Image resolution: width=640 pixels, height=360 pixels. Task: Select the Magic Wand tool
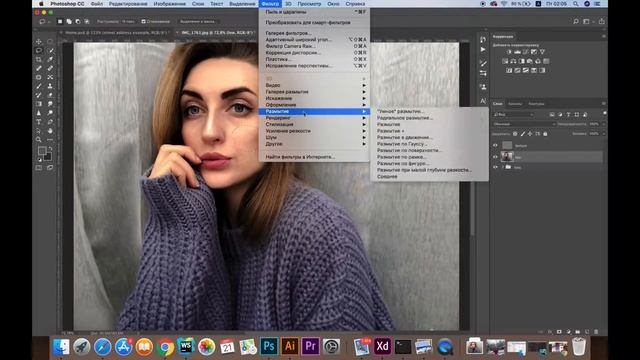(x=50, y=51)
